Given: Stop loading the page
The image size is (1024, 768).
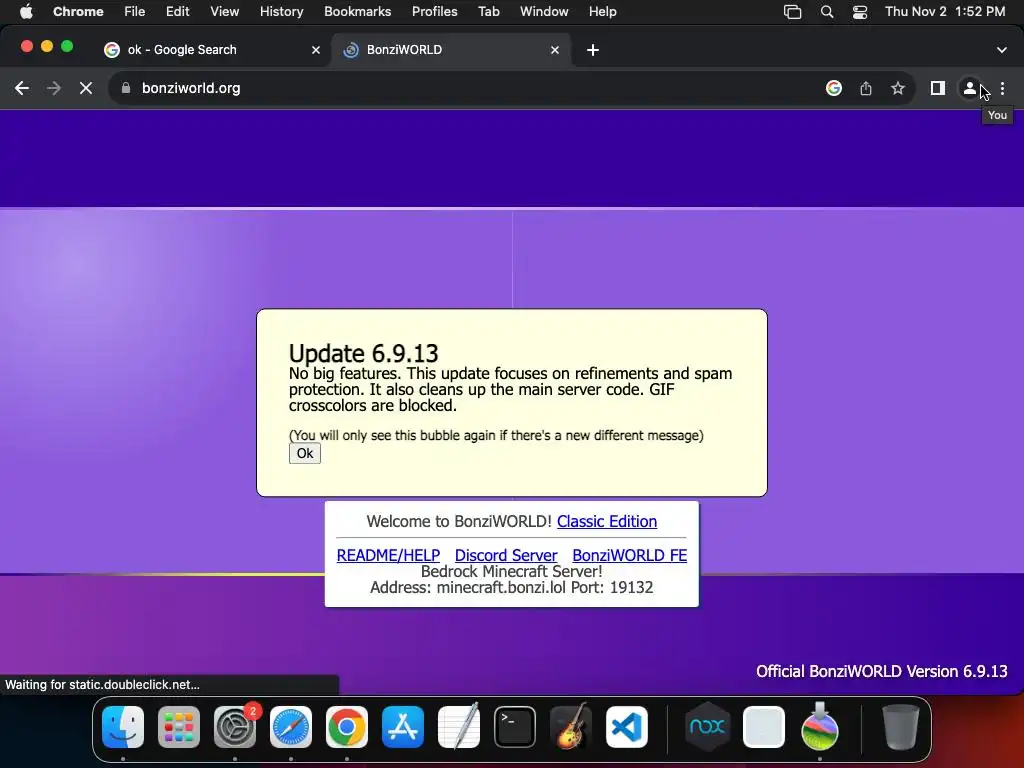Looking at the screenshot, I should 86,88.
